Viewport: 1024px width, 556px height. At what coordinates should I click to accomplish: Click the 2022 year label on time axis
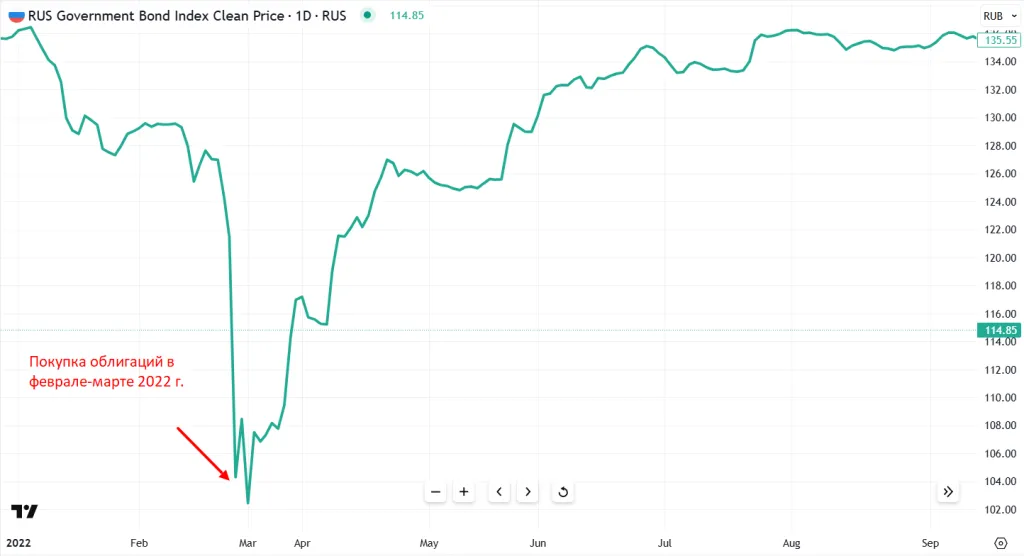[x=20, y=543]
